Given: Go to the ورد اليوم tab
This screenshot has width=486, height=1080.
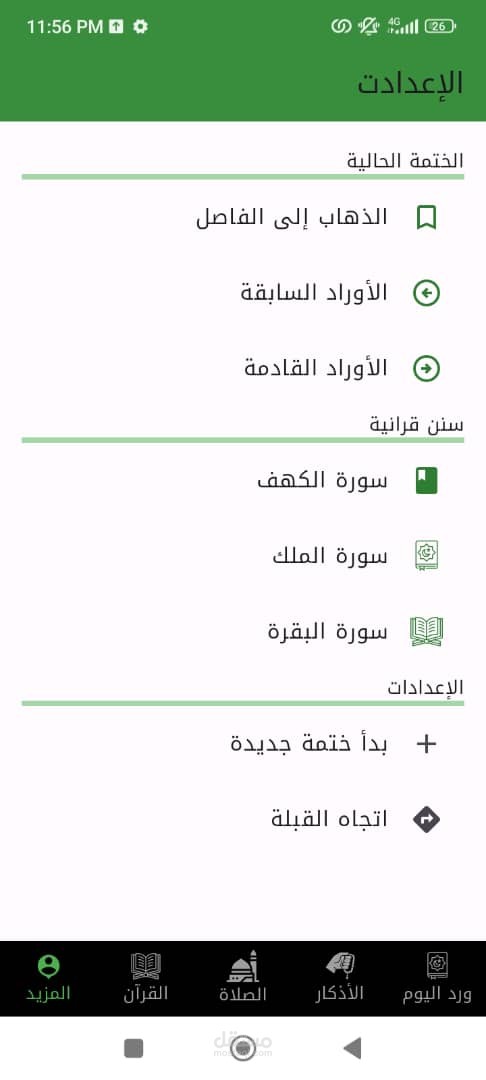Looking at the screenshot, I should (x=437, y=978).
